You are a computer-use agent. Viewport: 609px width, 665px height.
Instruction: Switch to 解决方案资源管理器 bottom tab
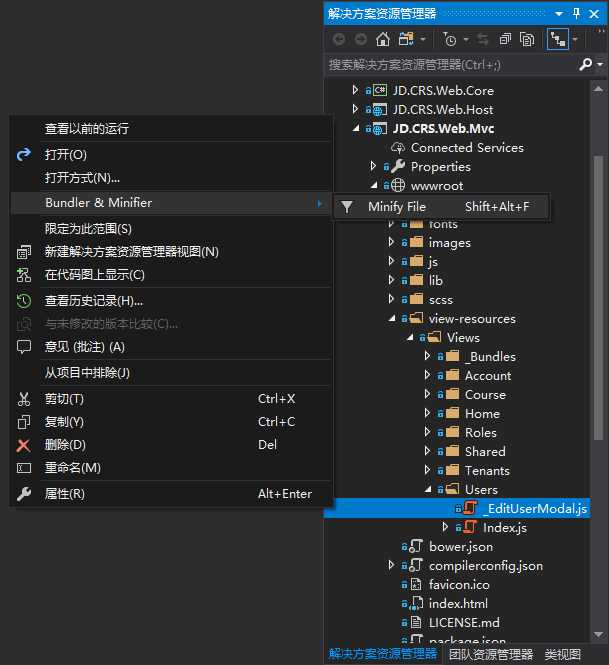tap(383, 654)
